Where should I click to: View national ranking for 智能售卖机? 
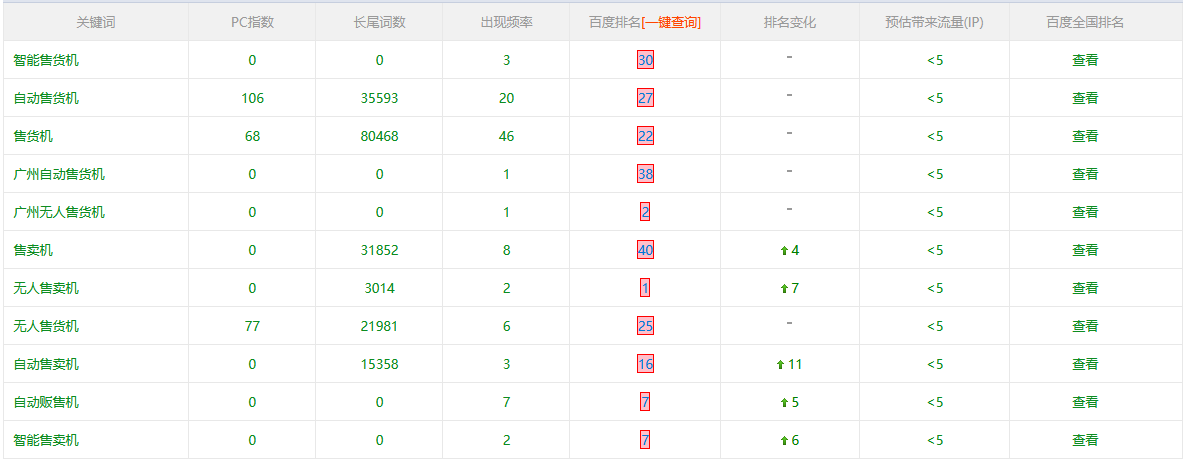(x=1085, y=440)
